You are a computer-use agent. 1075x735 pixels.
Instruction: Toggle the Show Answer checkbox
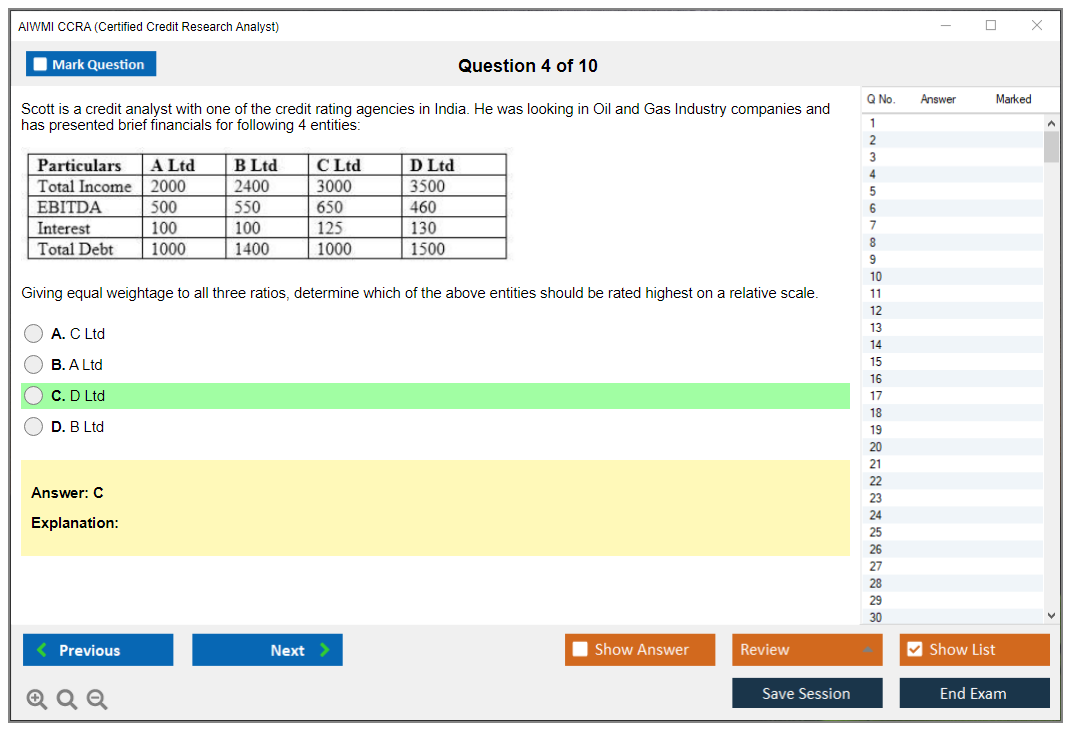click(x=580, y=650)
